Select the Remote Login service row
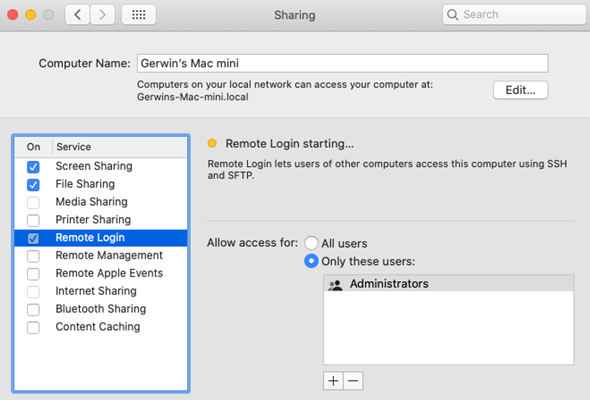Screen dimensions: 590x400 (101, 238)
